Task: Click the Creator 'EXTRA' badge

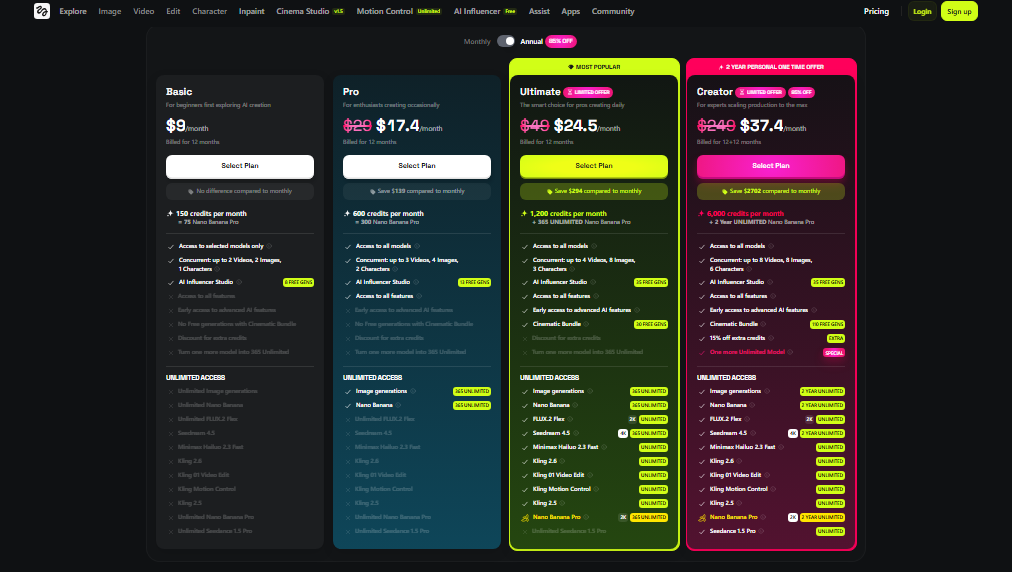Action: pos(836,338)
